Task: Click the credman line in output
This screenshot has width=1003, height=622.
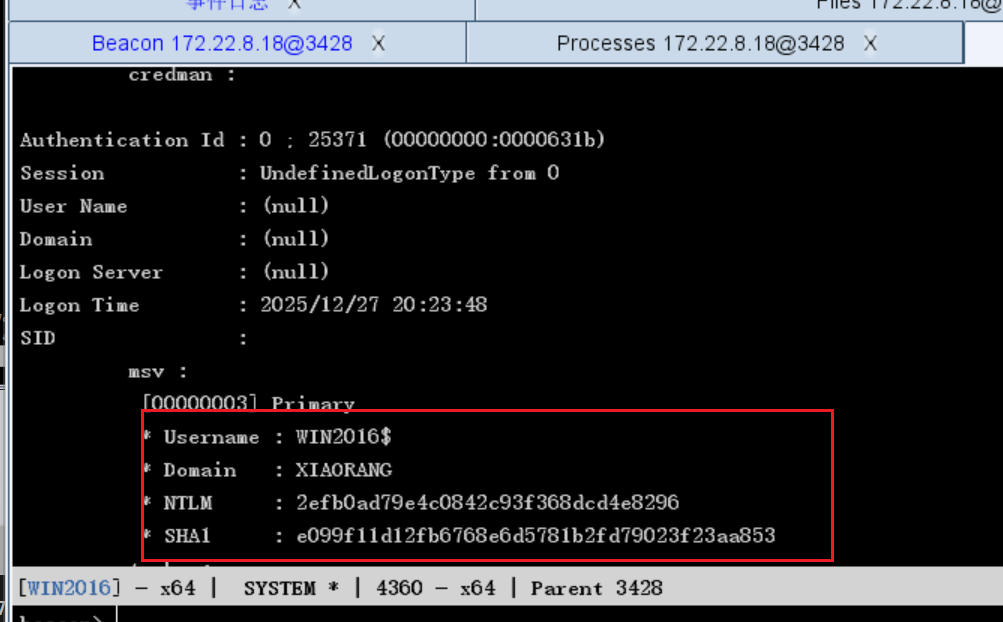Action: pyautogui.click(x=182, y=75)
